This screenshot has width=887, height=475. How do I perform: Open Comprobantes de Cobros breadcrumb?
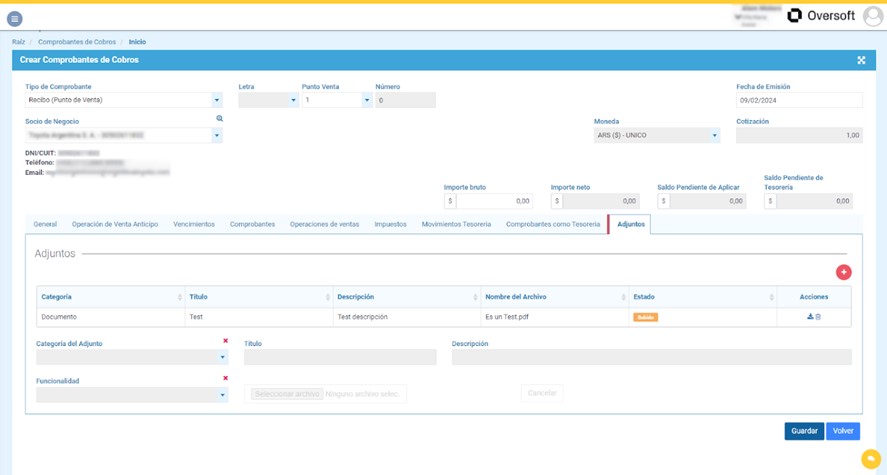(x=77, y=42)
